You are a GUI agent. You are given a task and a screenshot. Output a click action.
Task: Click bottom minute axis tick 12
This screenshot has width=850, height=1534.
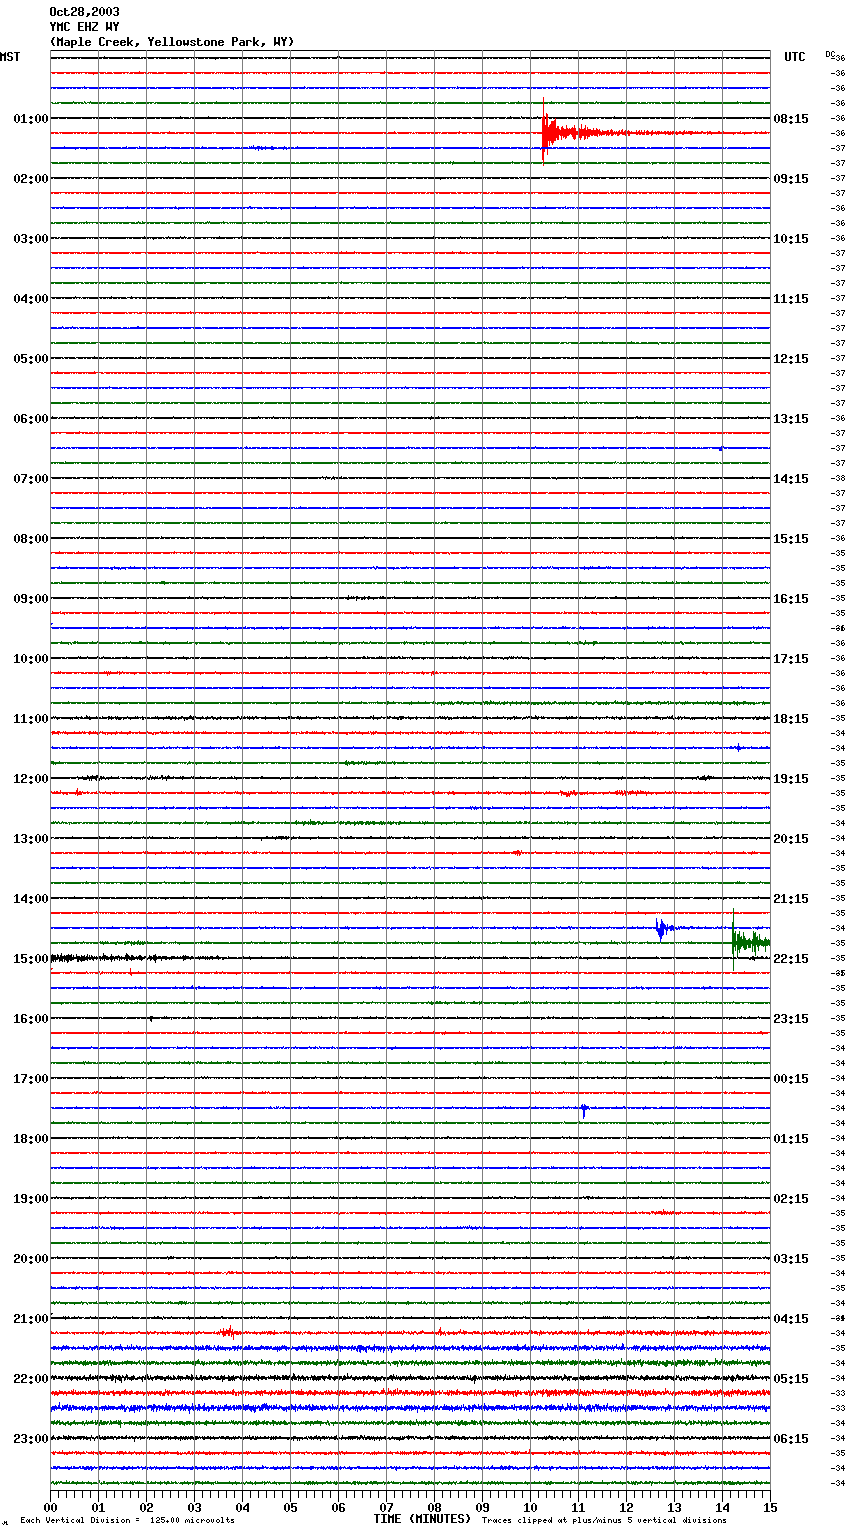pos(627,1507)
